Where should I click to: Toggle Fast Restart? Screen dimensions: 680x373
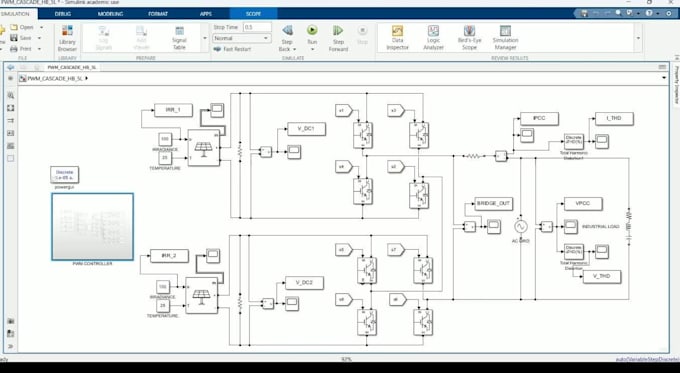point(232,49)
